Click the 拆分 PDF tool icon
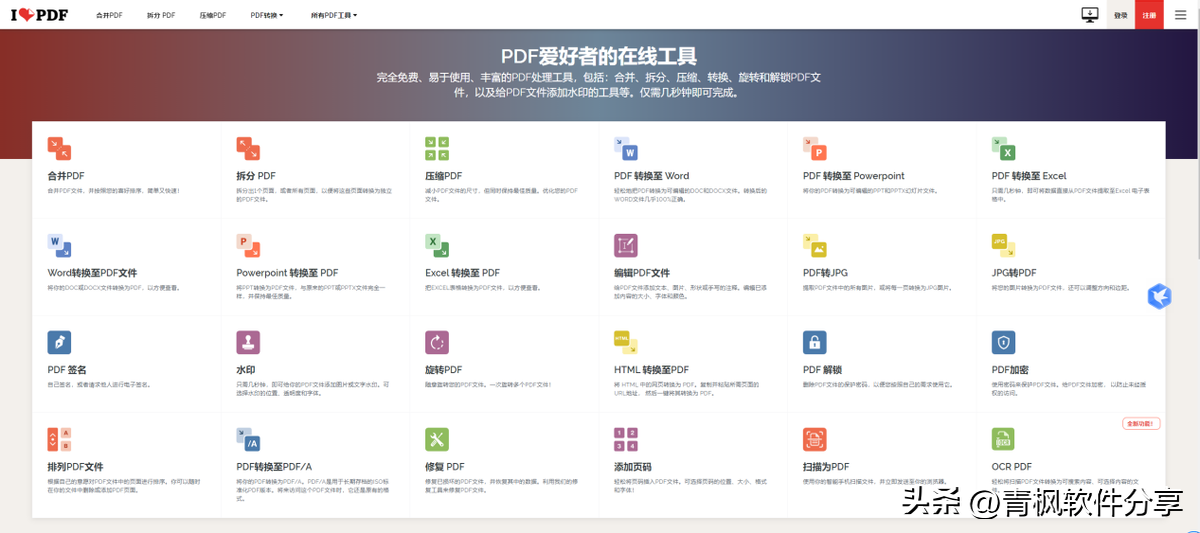 point(248,148)
